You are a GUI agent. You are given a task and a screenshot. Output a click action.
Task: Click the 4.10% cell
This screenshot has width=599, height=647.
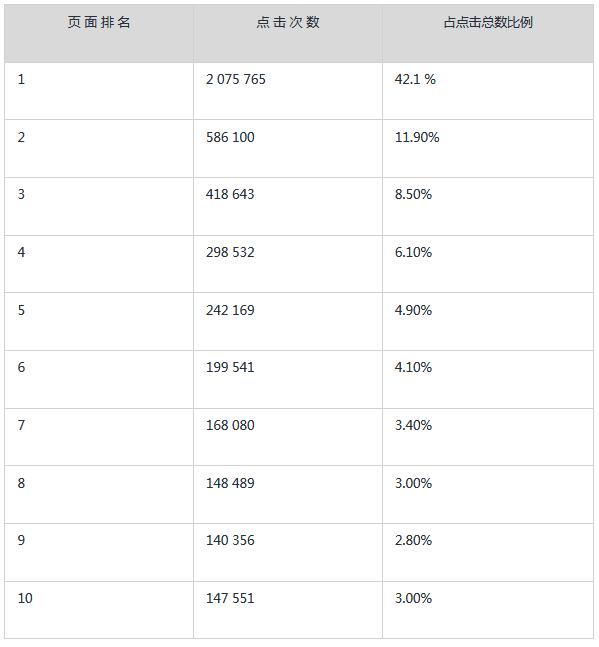point(488,379)
